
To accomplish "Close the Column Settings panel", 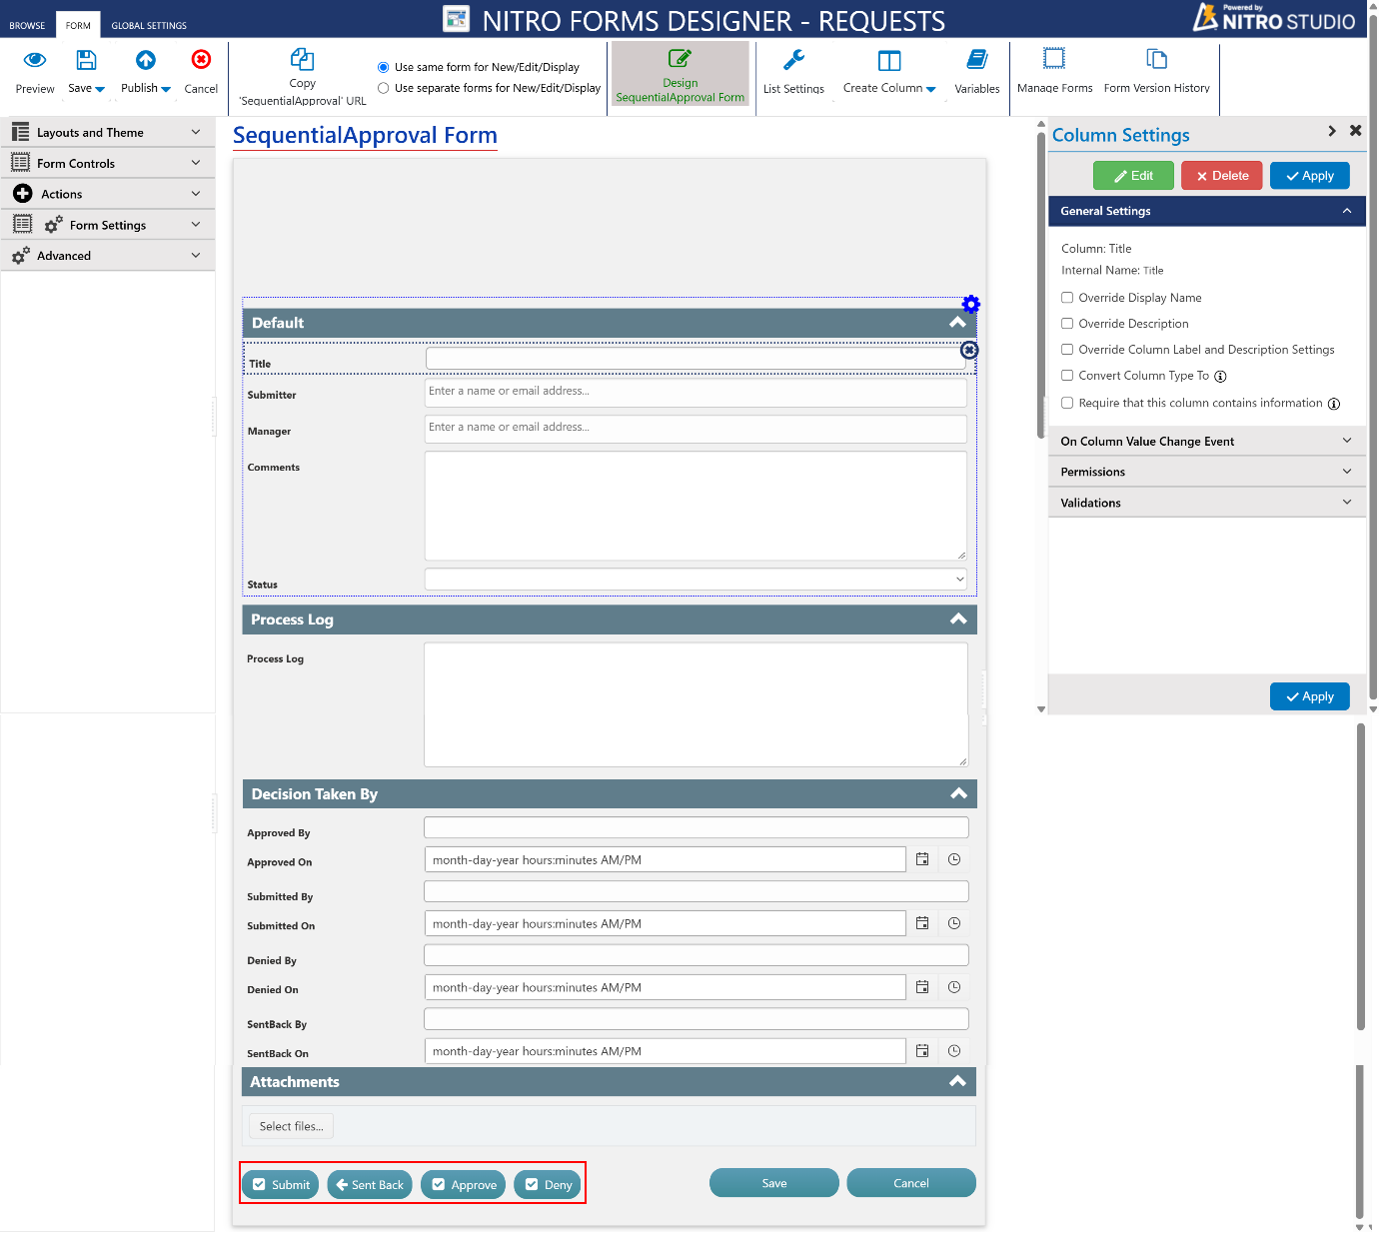I will click(1355, 131).
